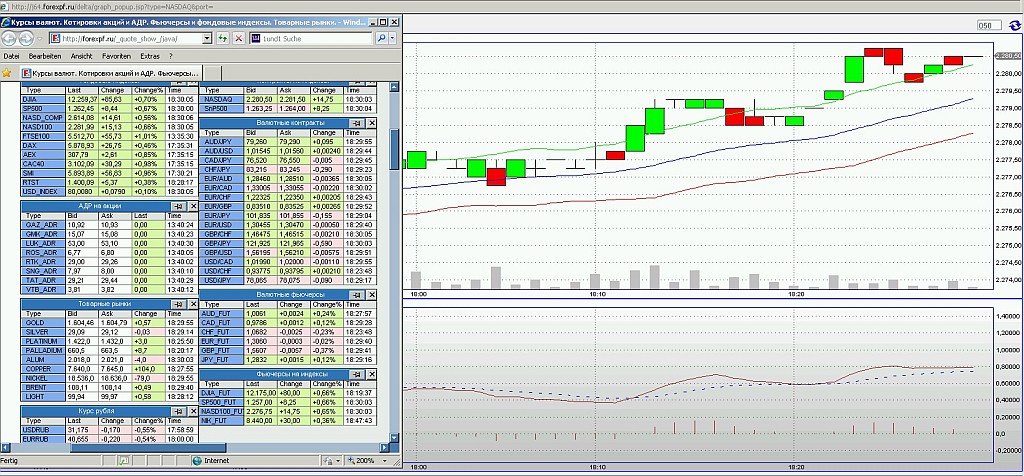The image size is (1024, 476).
Task: Close the АДР на акции panel
Action: 193,206
